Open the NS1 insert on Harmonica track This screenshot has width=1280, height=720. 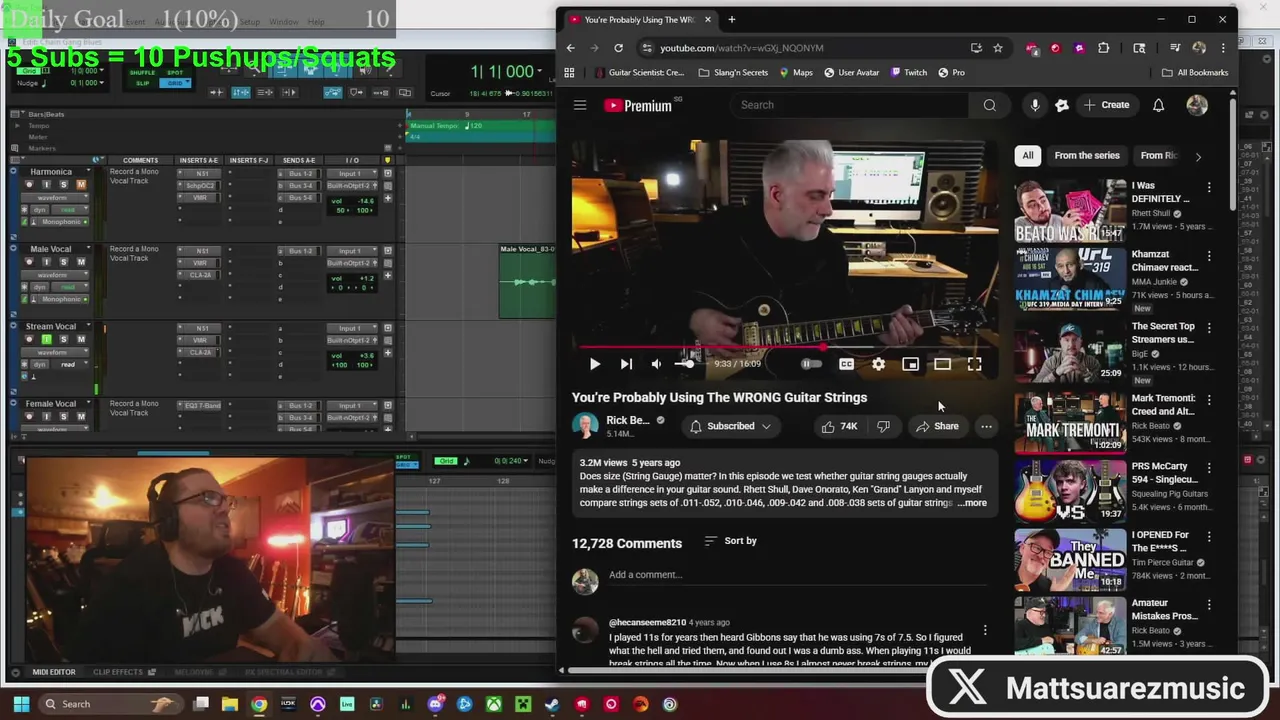[200, 174]
